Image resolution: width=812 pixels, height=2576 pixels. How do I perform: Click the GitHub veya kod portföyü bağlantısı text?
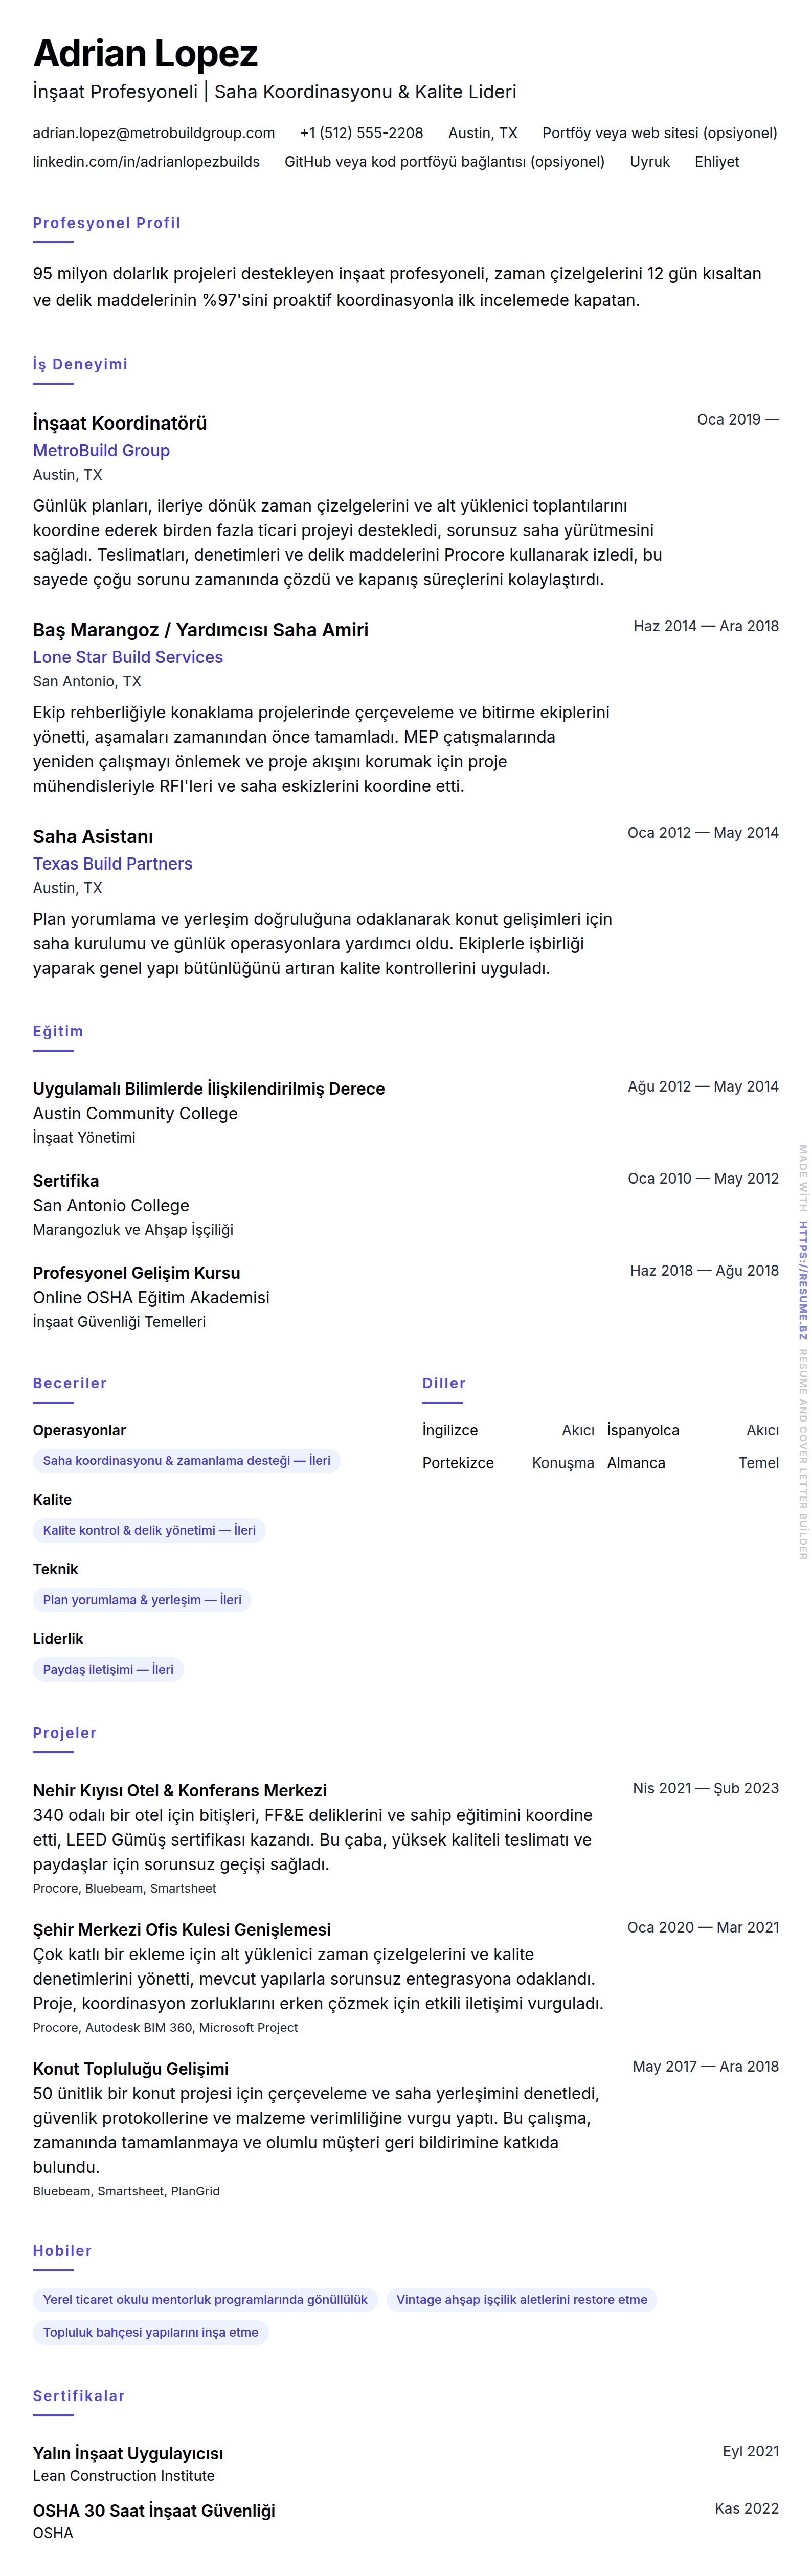tap(444, 162)
